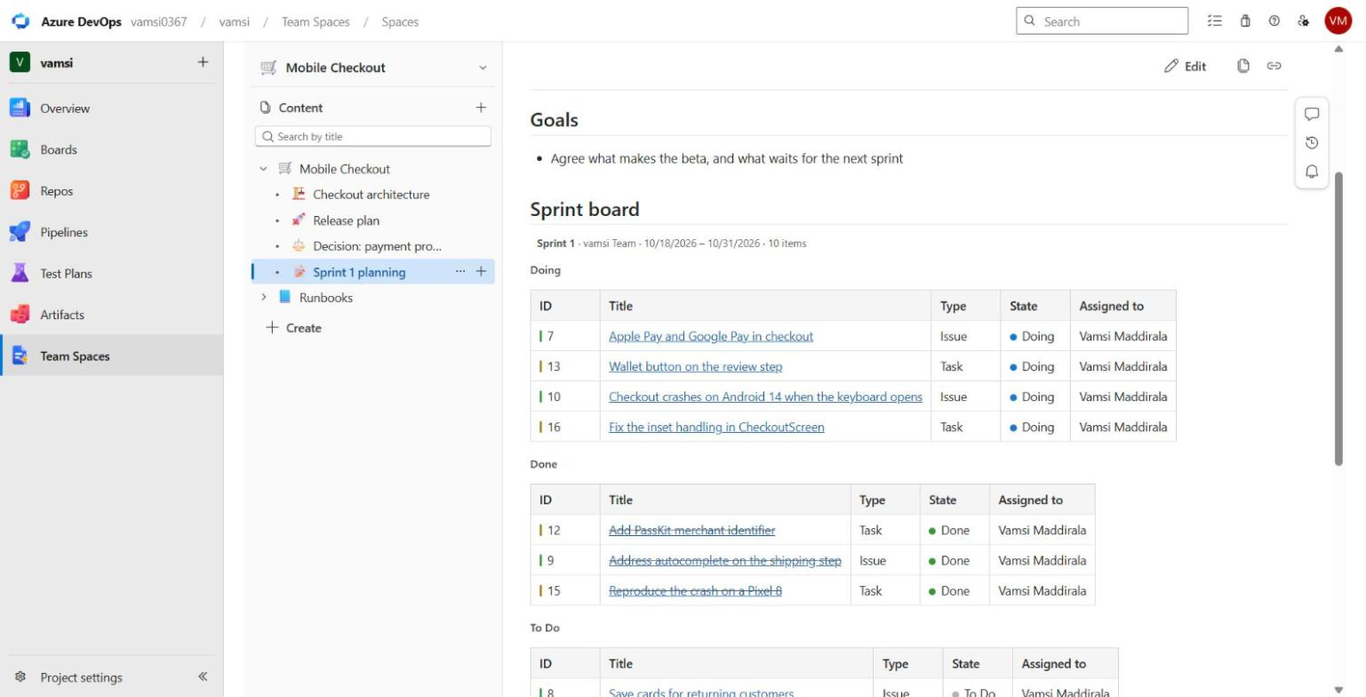Click the vamsi0367 organization breadcrumb

click(x=159, y=21)
